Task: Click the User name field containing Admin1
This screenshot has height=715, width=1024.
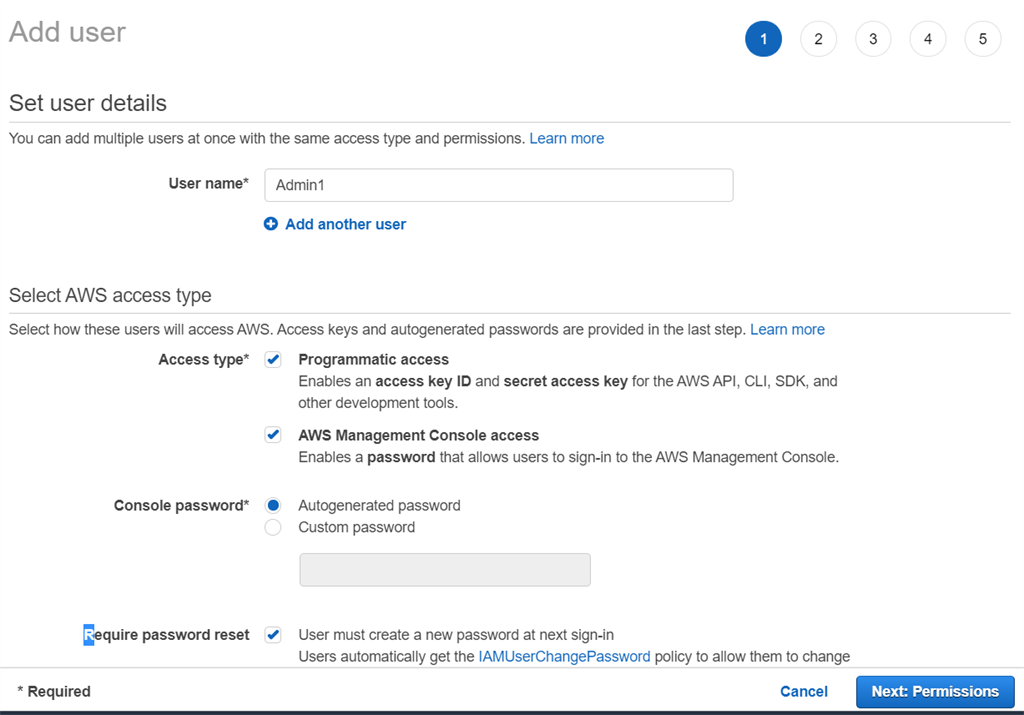Action: pyautogui.click(x=498, y=185)
